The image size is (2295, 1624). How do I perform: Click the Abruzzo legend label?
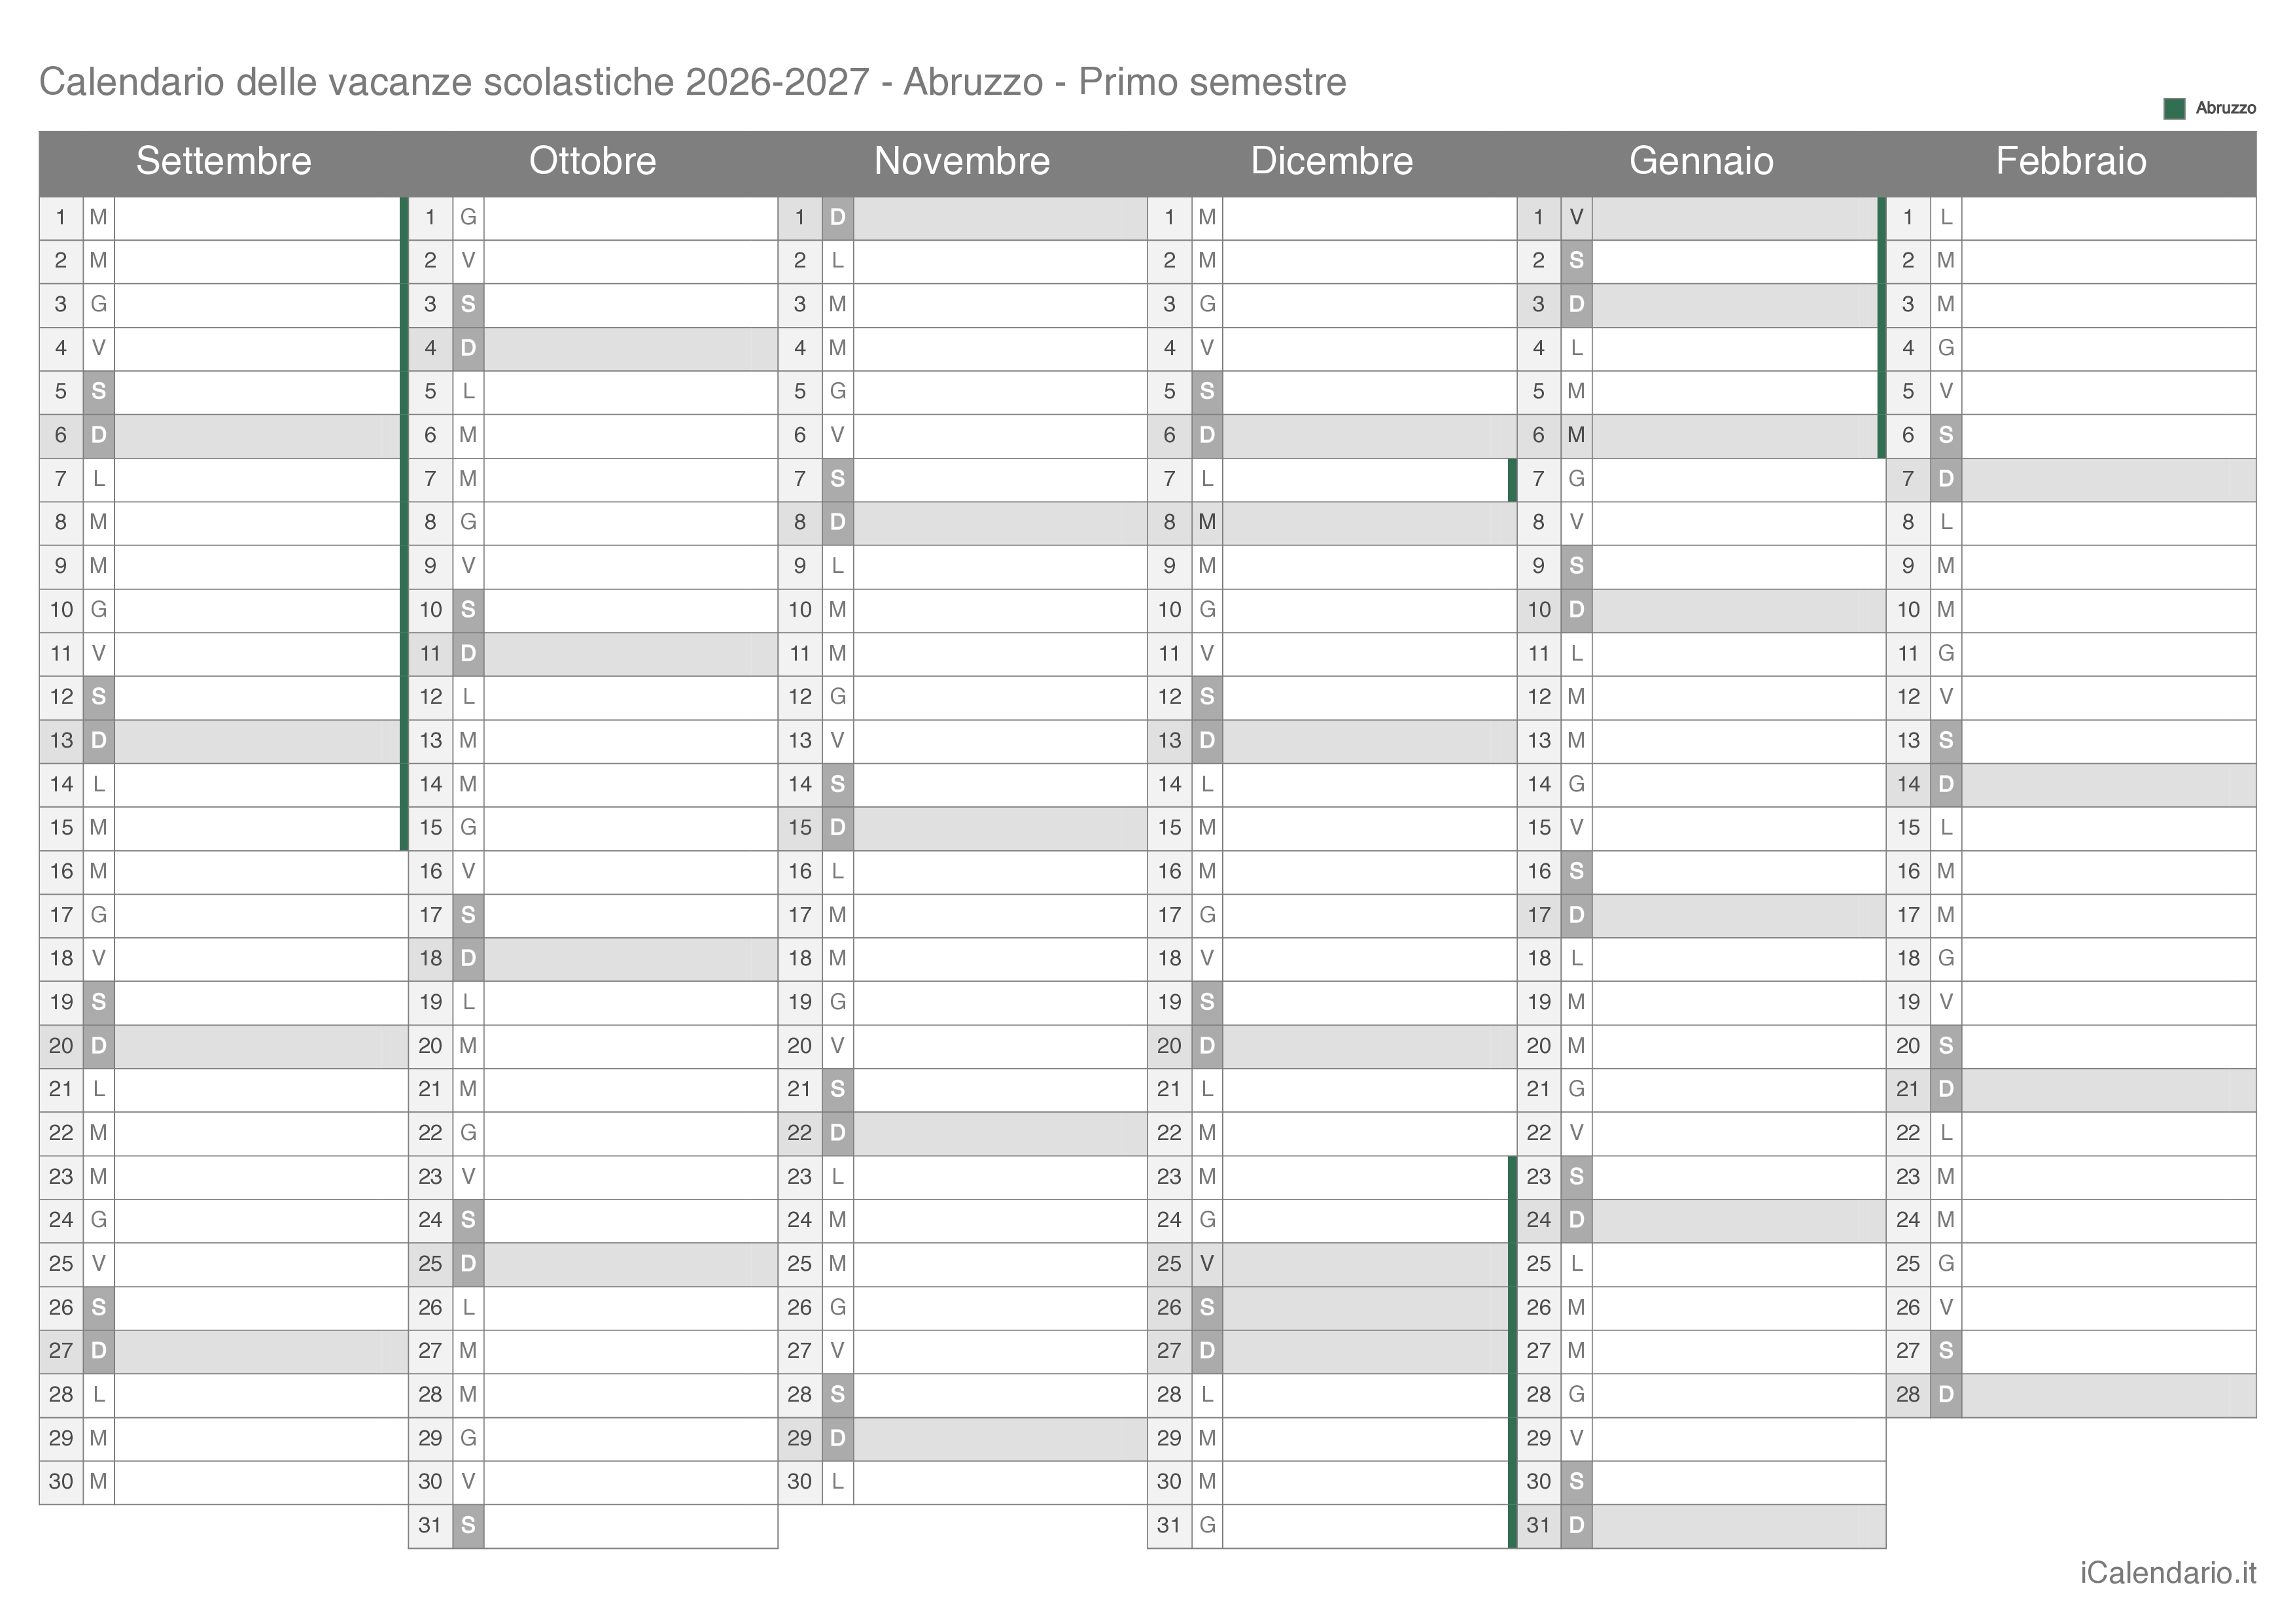point(2225,108)
